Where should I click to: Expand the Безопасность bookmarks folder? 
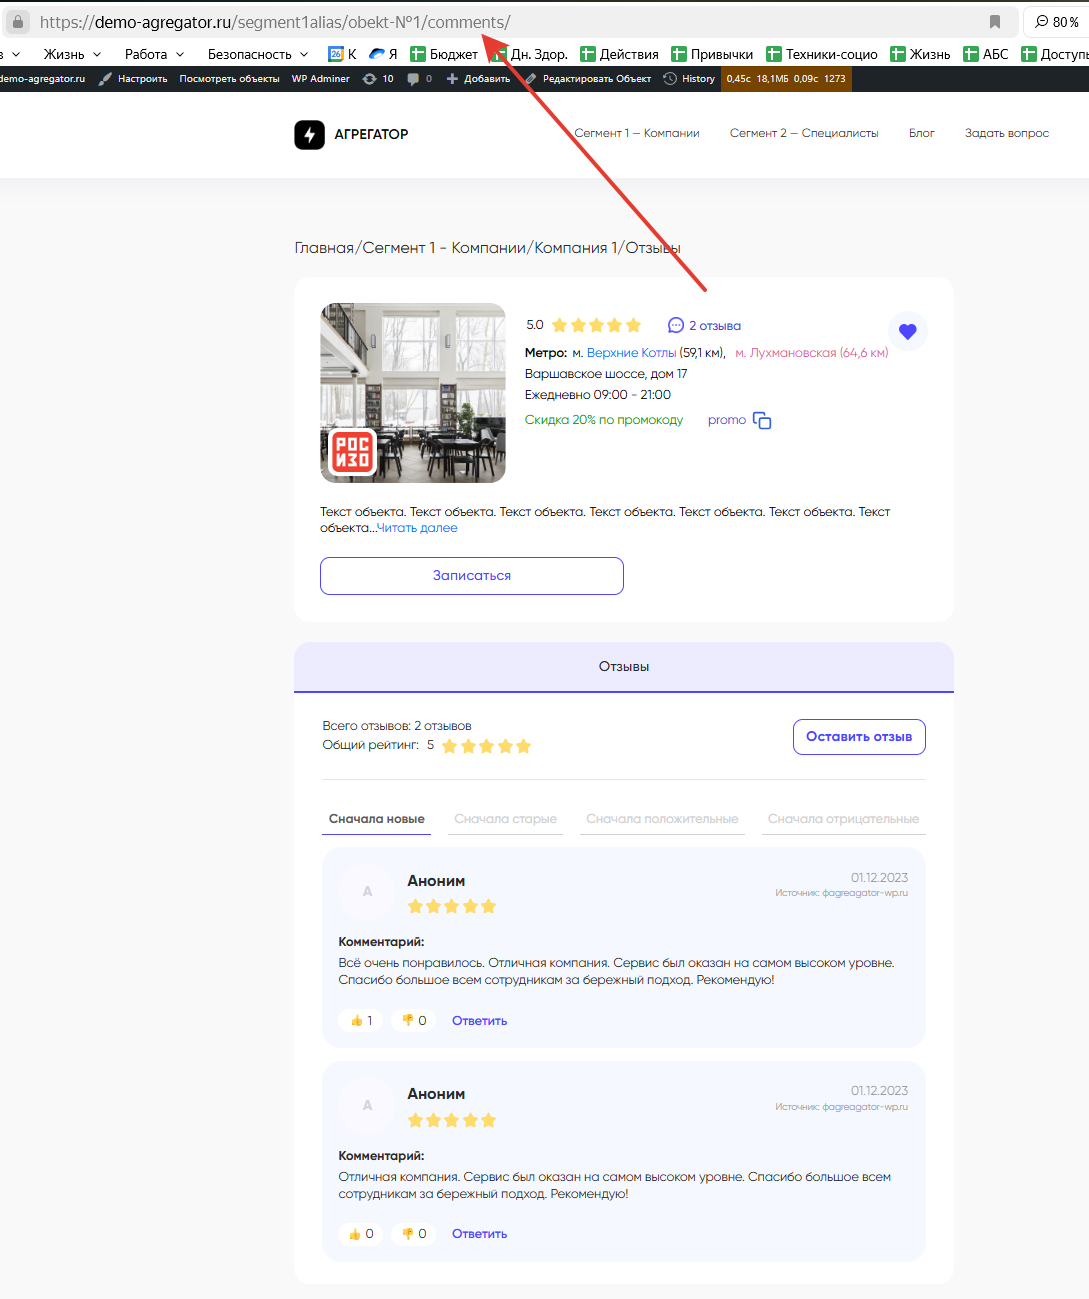257,54
